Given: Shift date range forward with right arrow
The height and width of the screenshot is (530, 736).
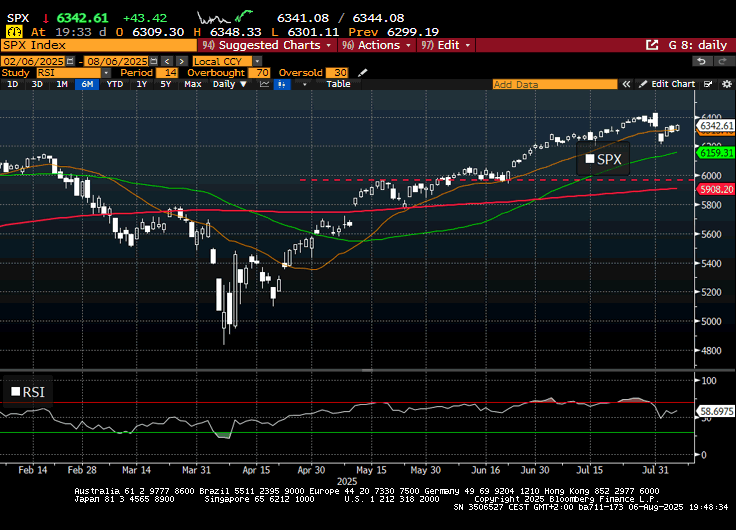Looking at the screenshot, I should (x=183, y=61).
